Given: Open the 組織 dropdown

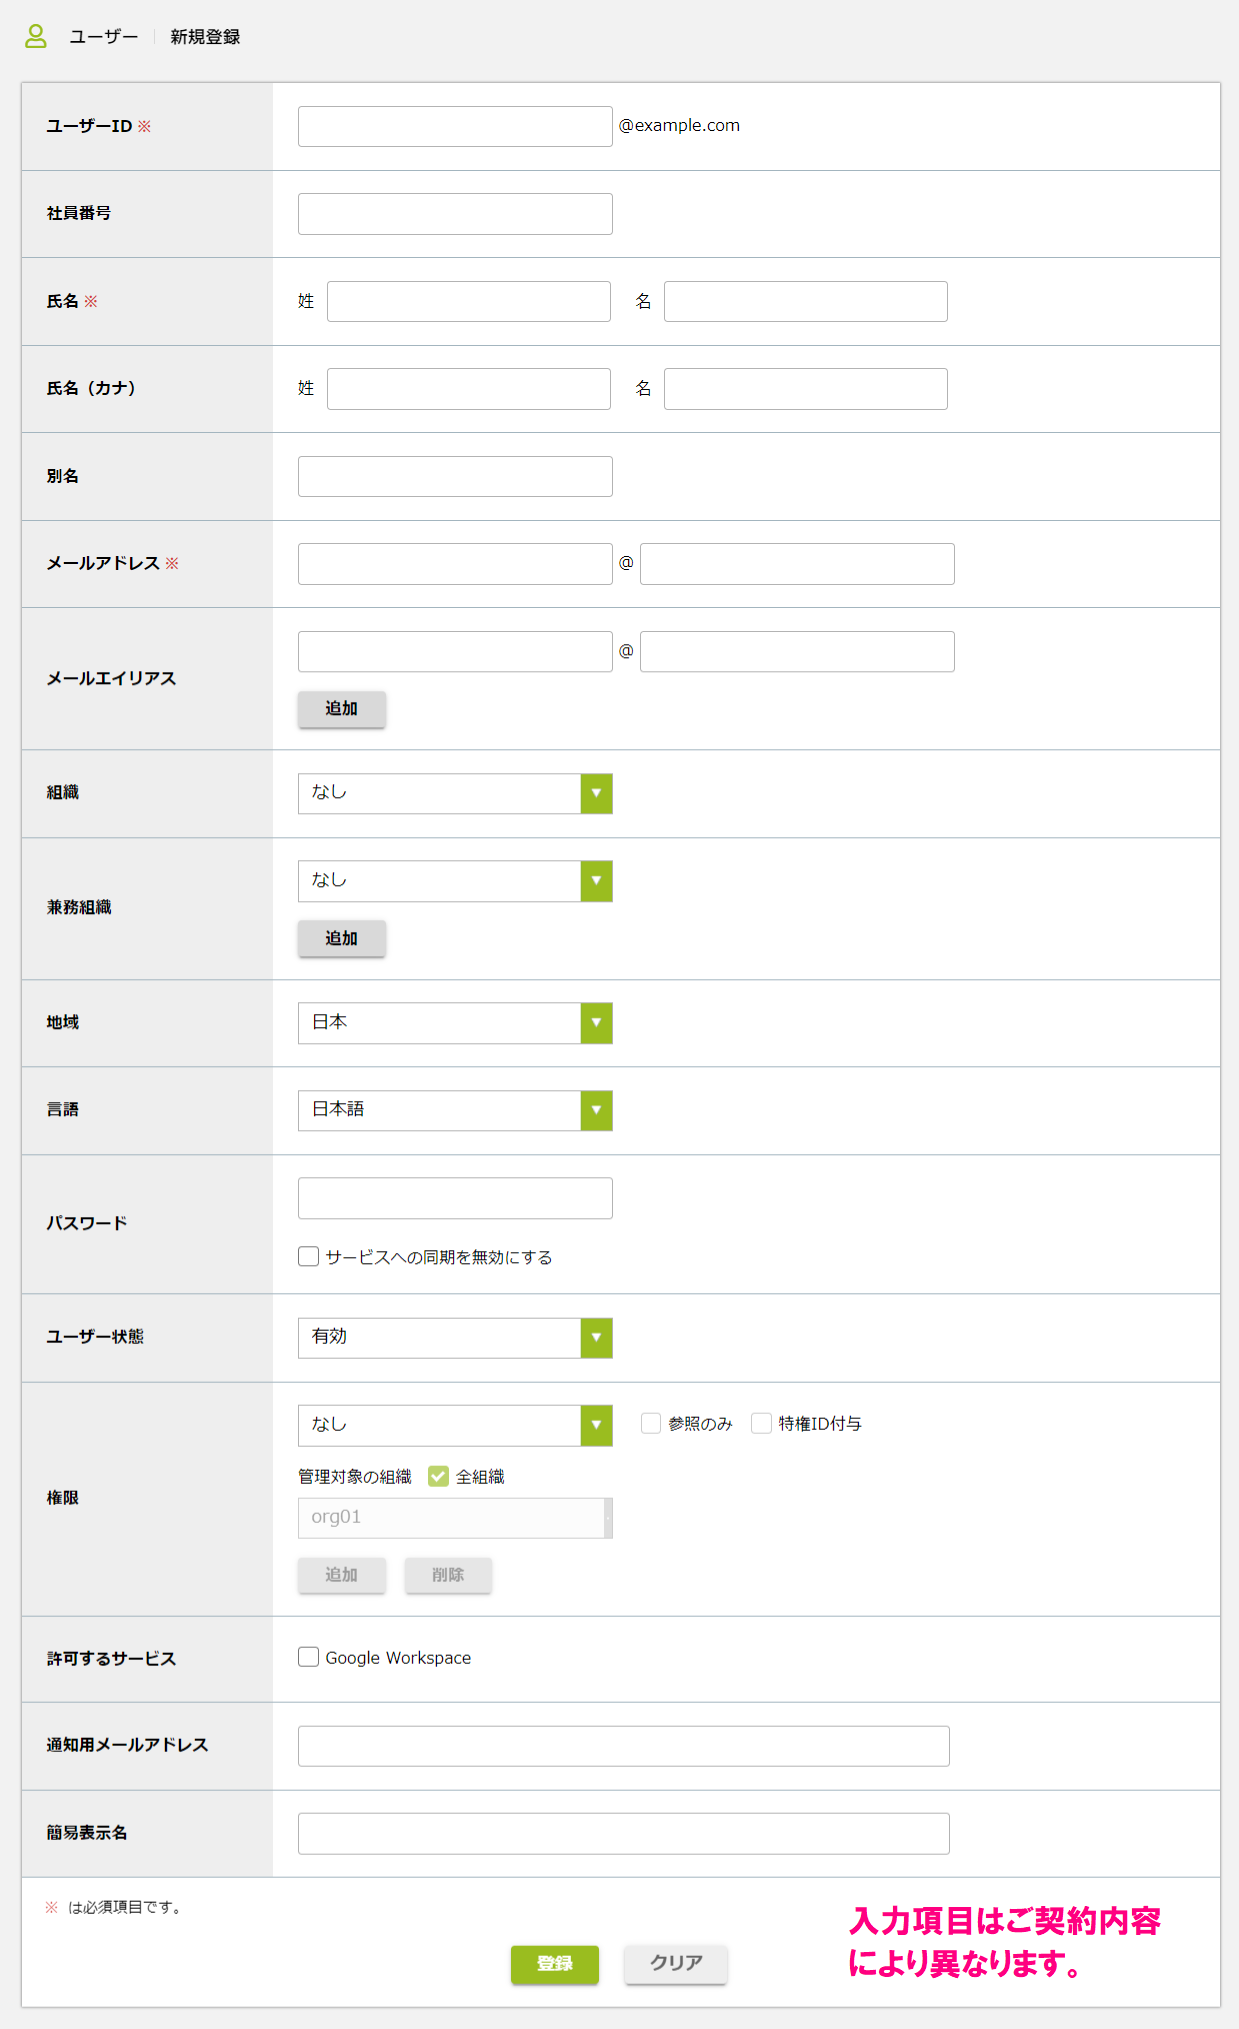Looking at the screenshot, I should coord(455,793).
